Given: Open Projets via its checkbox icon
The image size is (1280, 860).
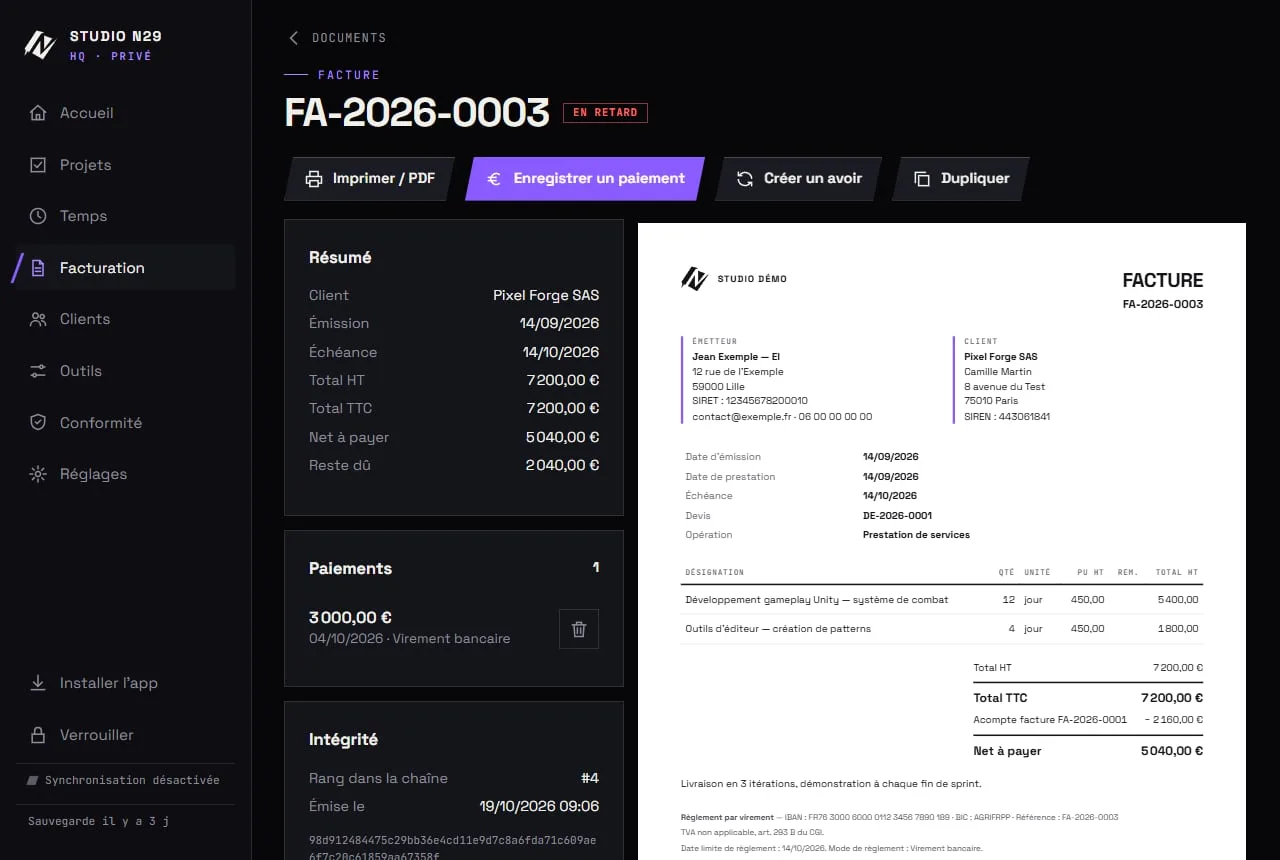Looking at the screenshot, I should pos(38,165).
